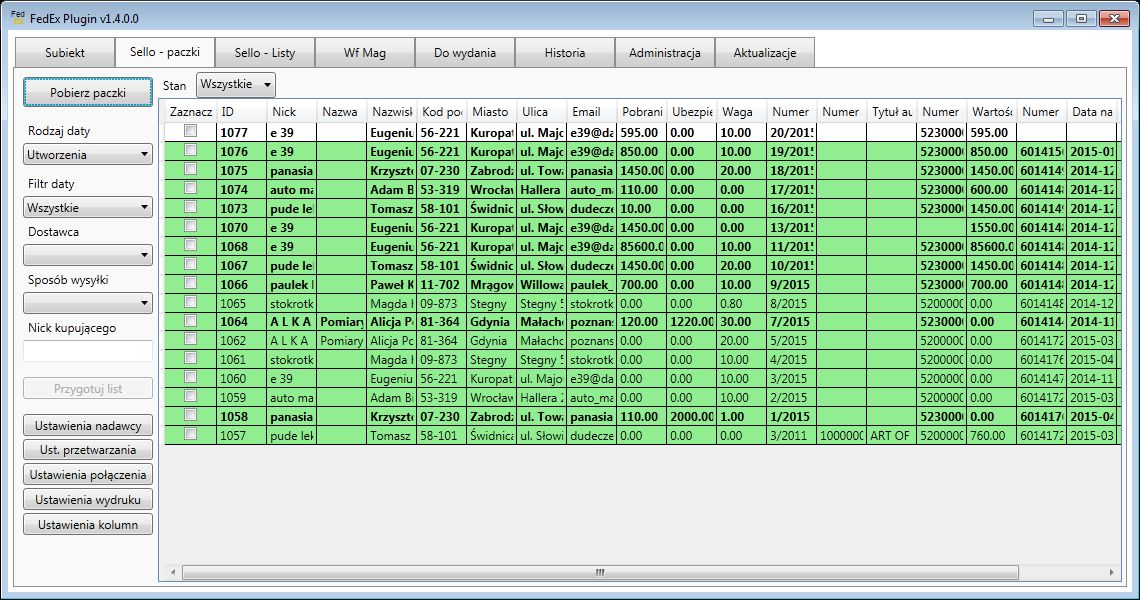The width and height of the screenshot is (1140, 600).
Task: Click the postal code 11-702 cell
Action: (441, 284)
